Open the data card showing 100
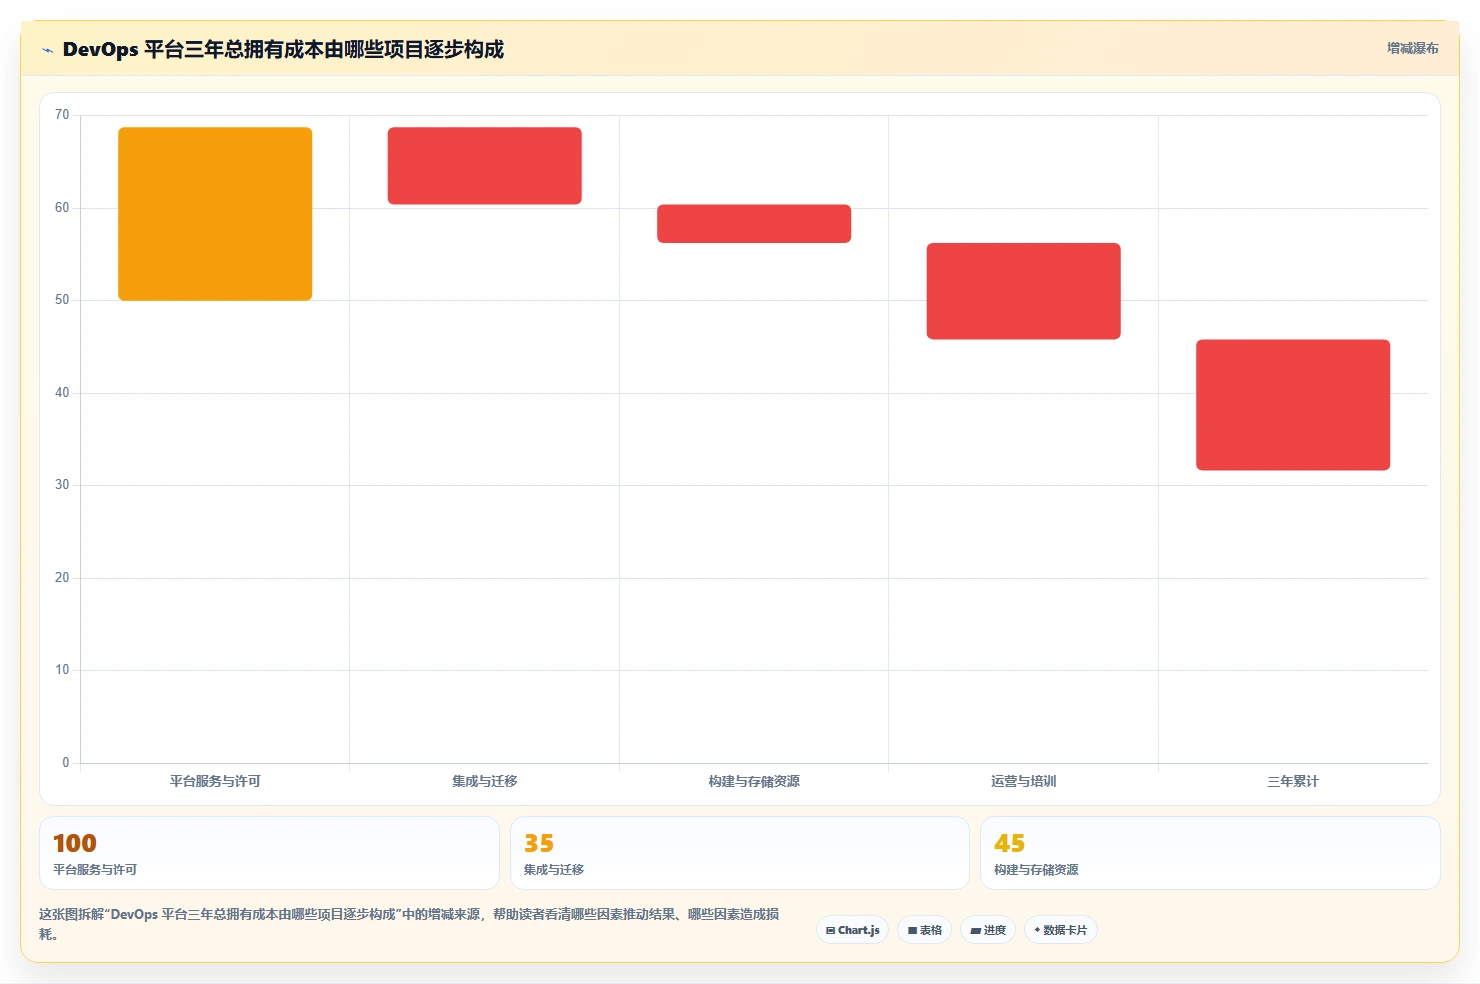Screen dimensions: 1480x984 [269, 853]
